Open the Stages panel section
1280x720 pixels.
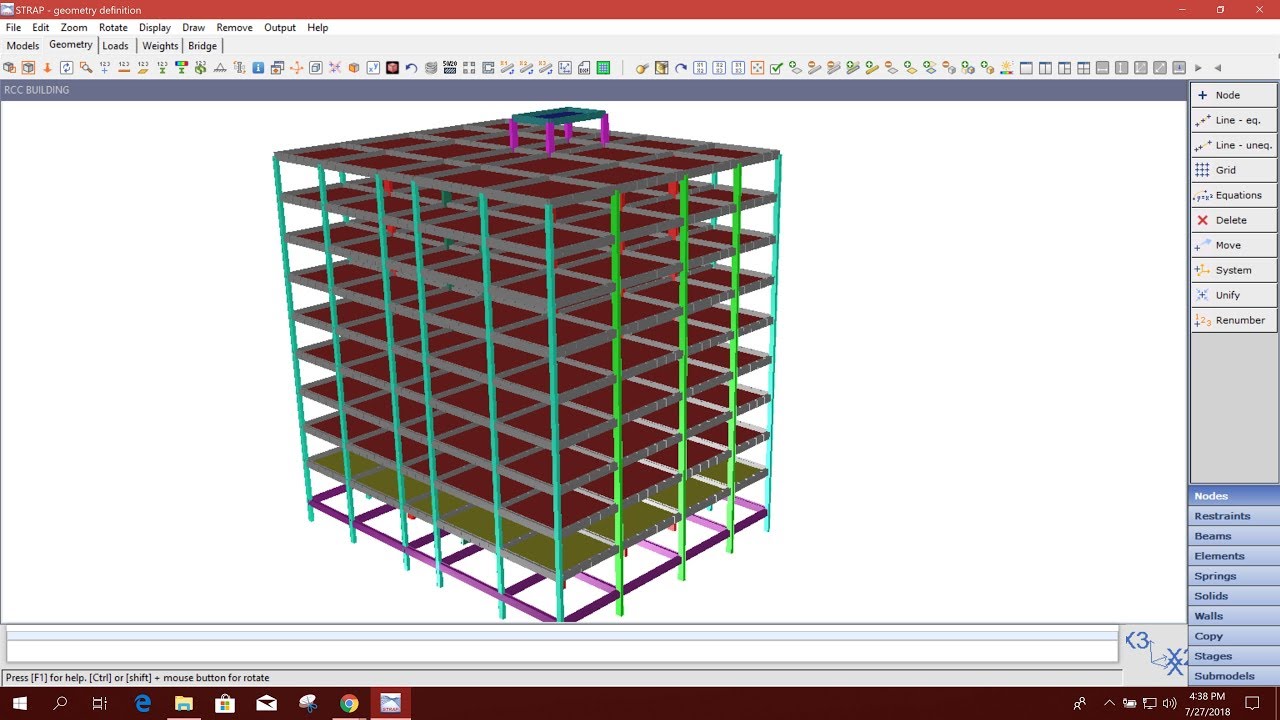click(1233, 655)
